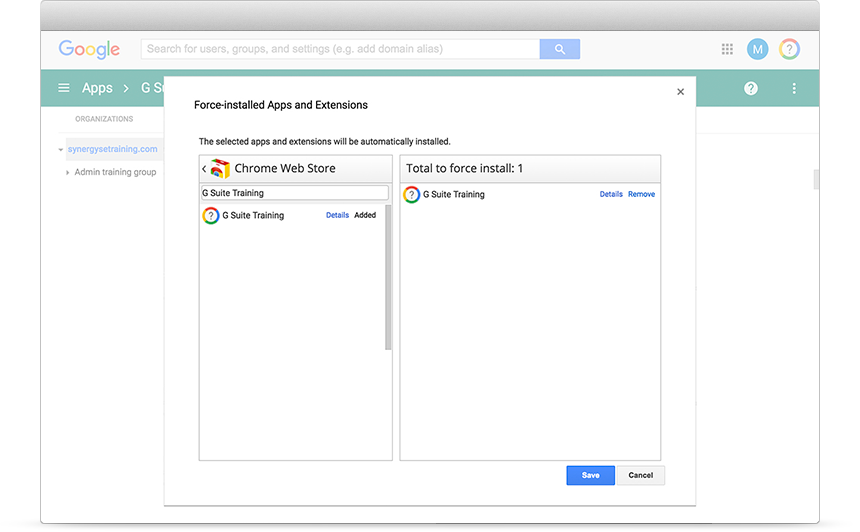This screenshot has width=860, height=532.
Task: Open Details link in force install list
Action: click(611, 194)
